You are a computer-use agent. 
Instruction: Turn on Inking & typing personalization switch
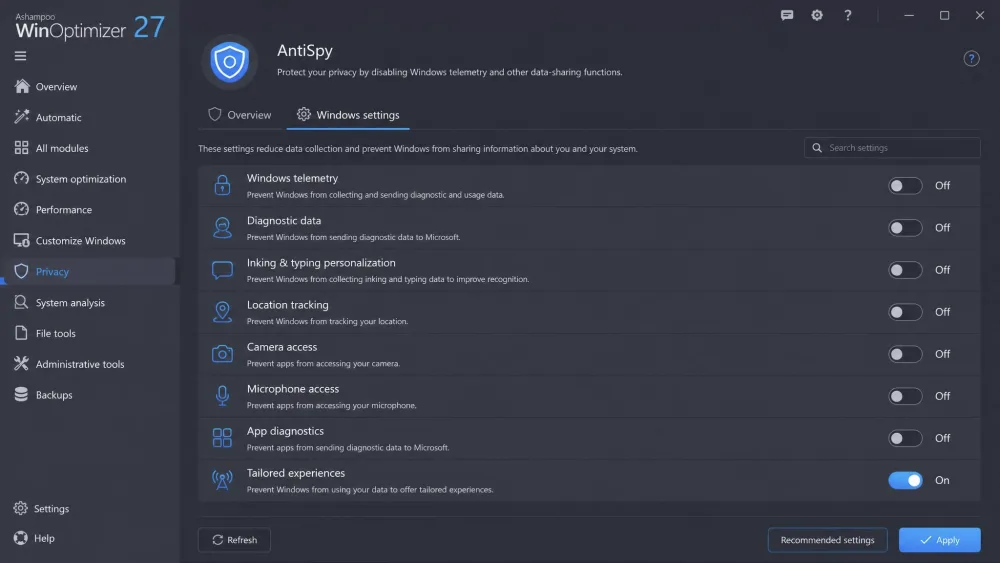click(905, 270)
